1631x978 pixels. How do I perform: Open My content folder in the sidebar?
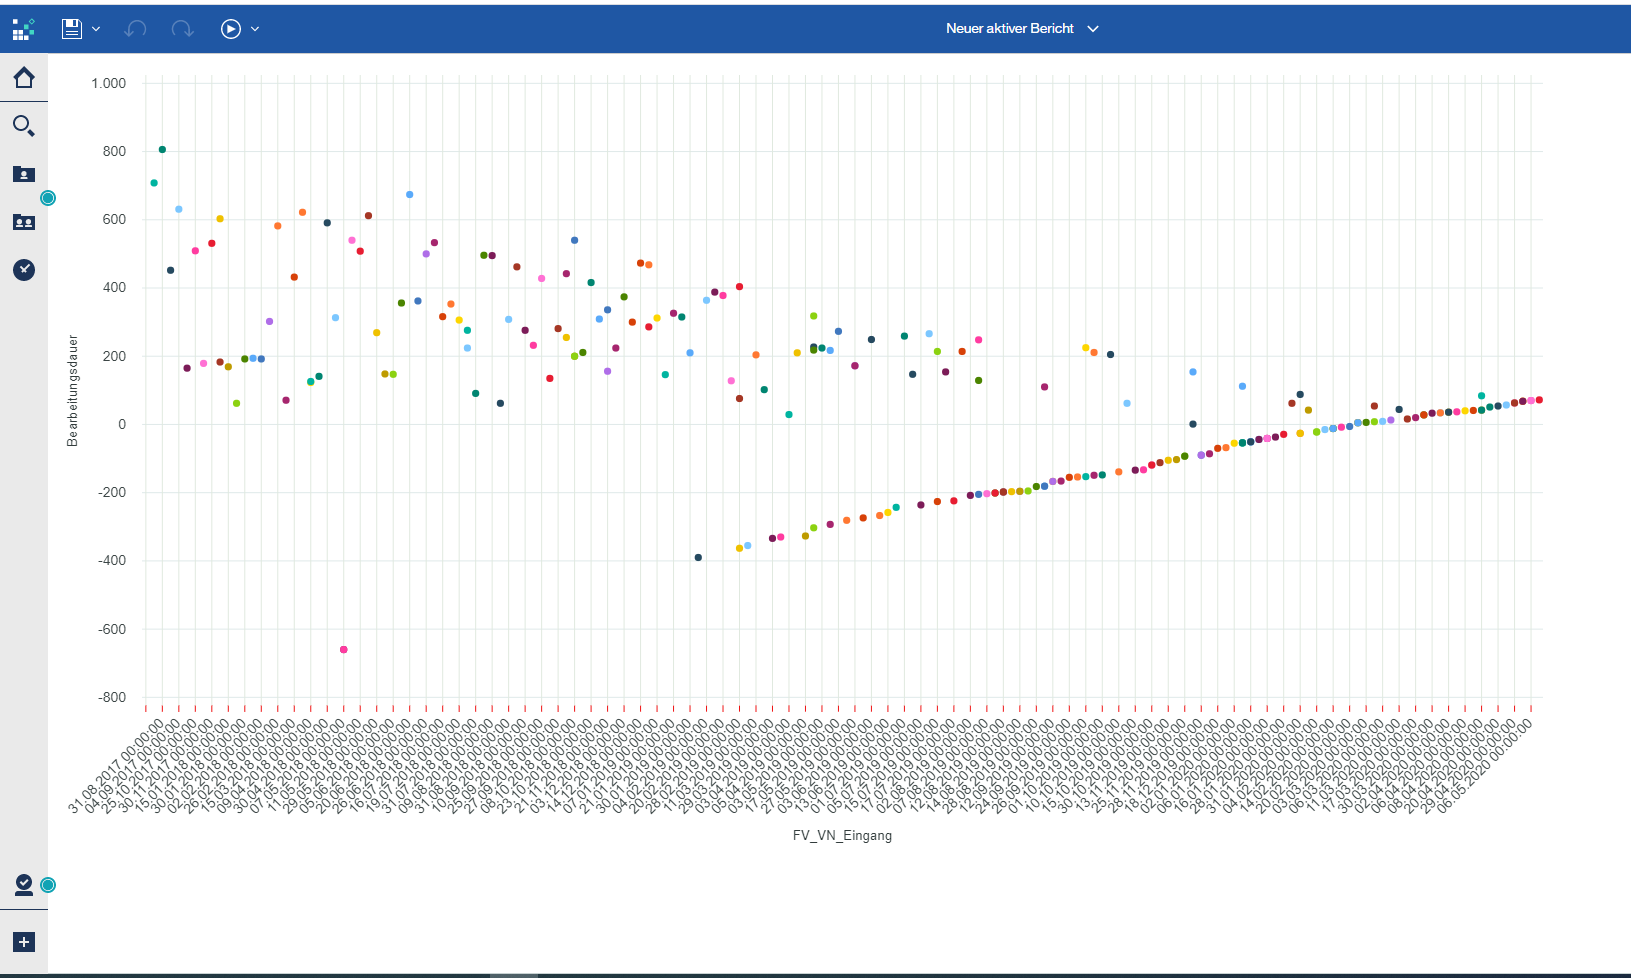click(24, 174)
